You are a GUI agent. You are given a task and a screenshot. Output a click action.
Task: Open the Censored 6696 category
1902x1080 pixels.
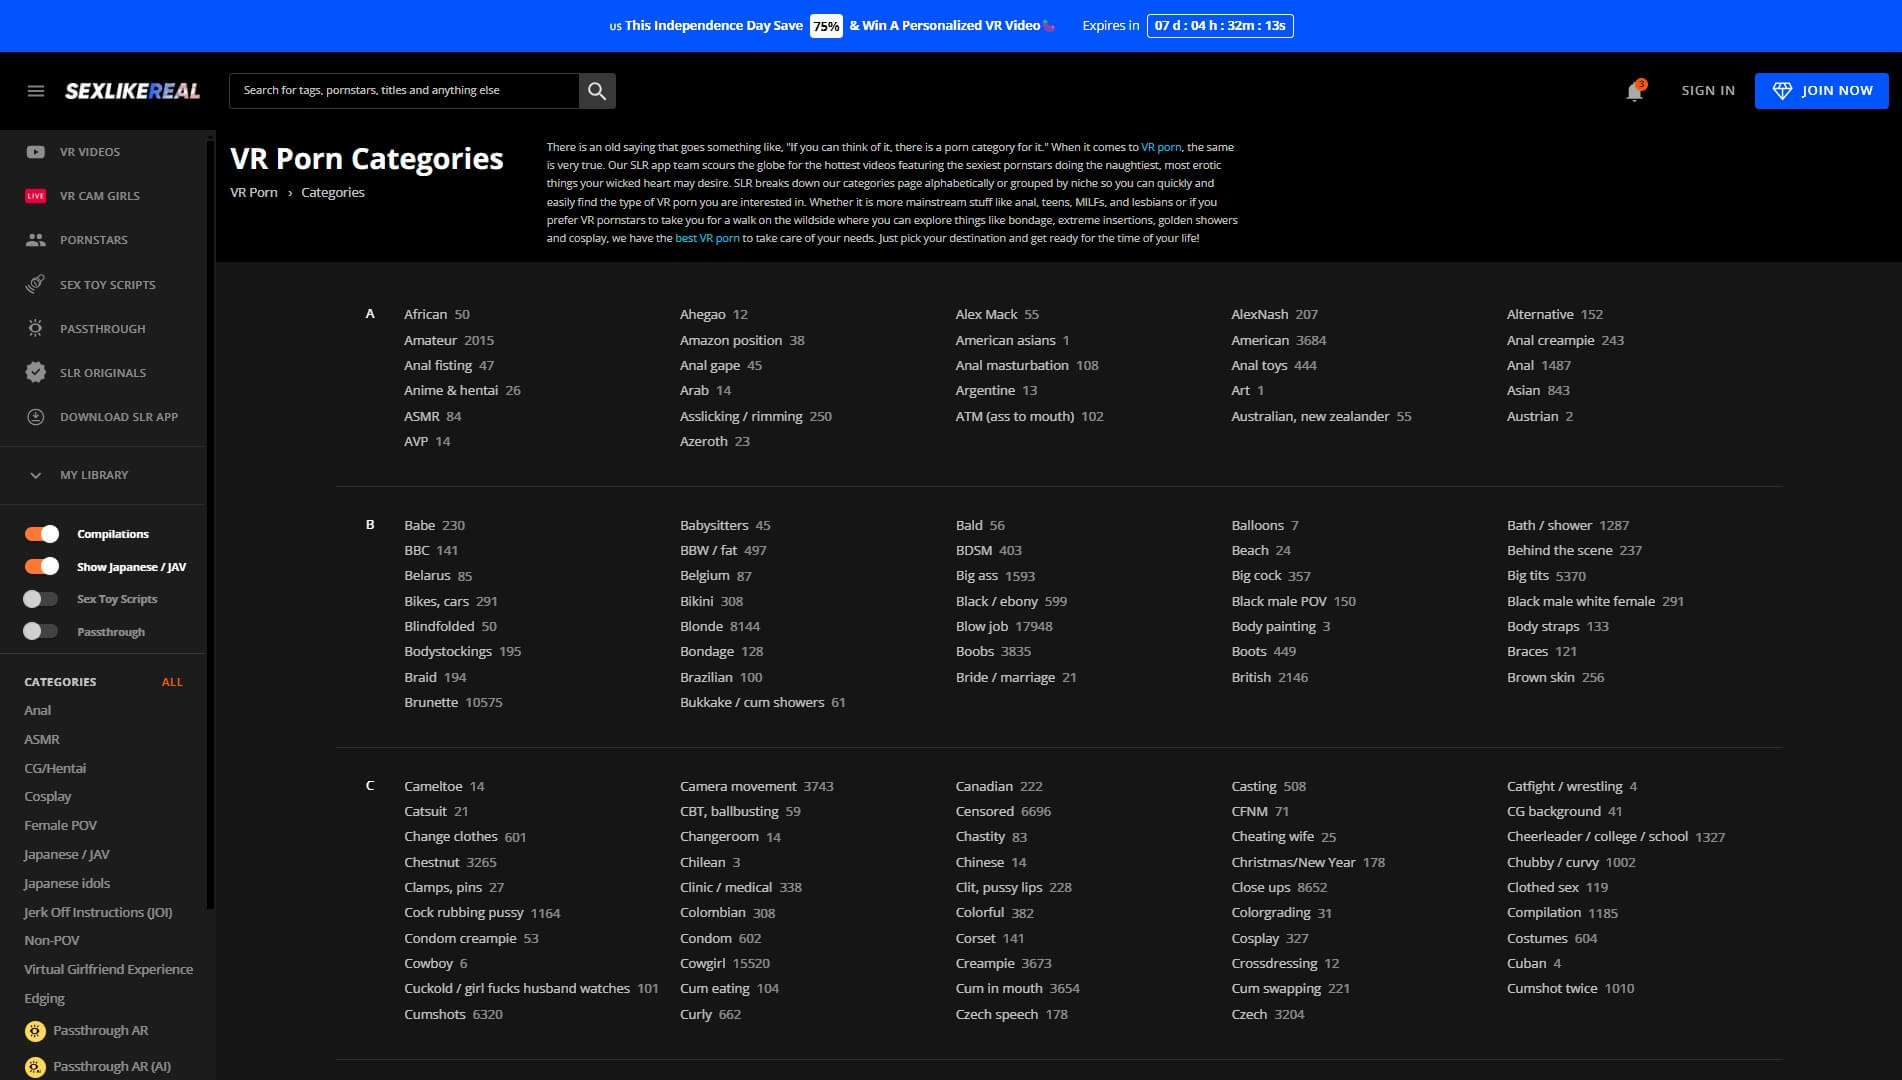[1003, 811]
